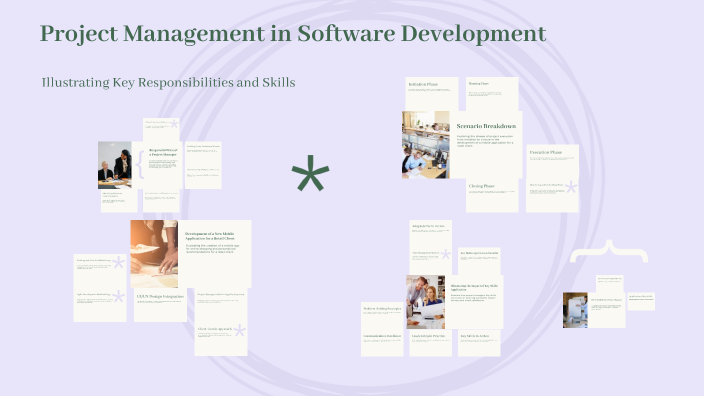704x396 pixels.
Task: Open the "Initiation Phase" slide card
Action: 432,94
